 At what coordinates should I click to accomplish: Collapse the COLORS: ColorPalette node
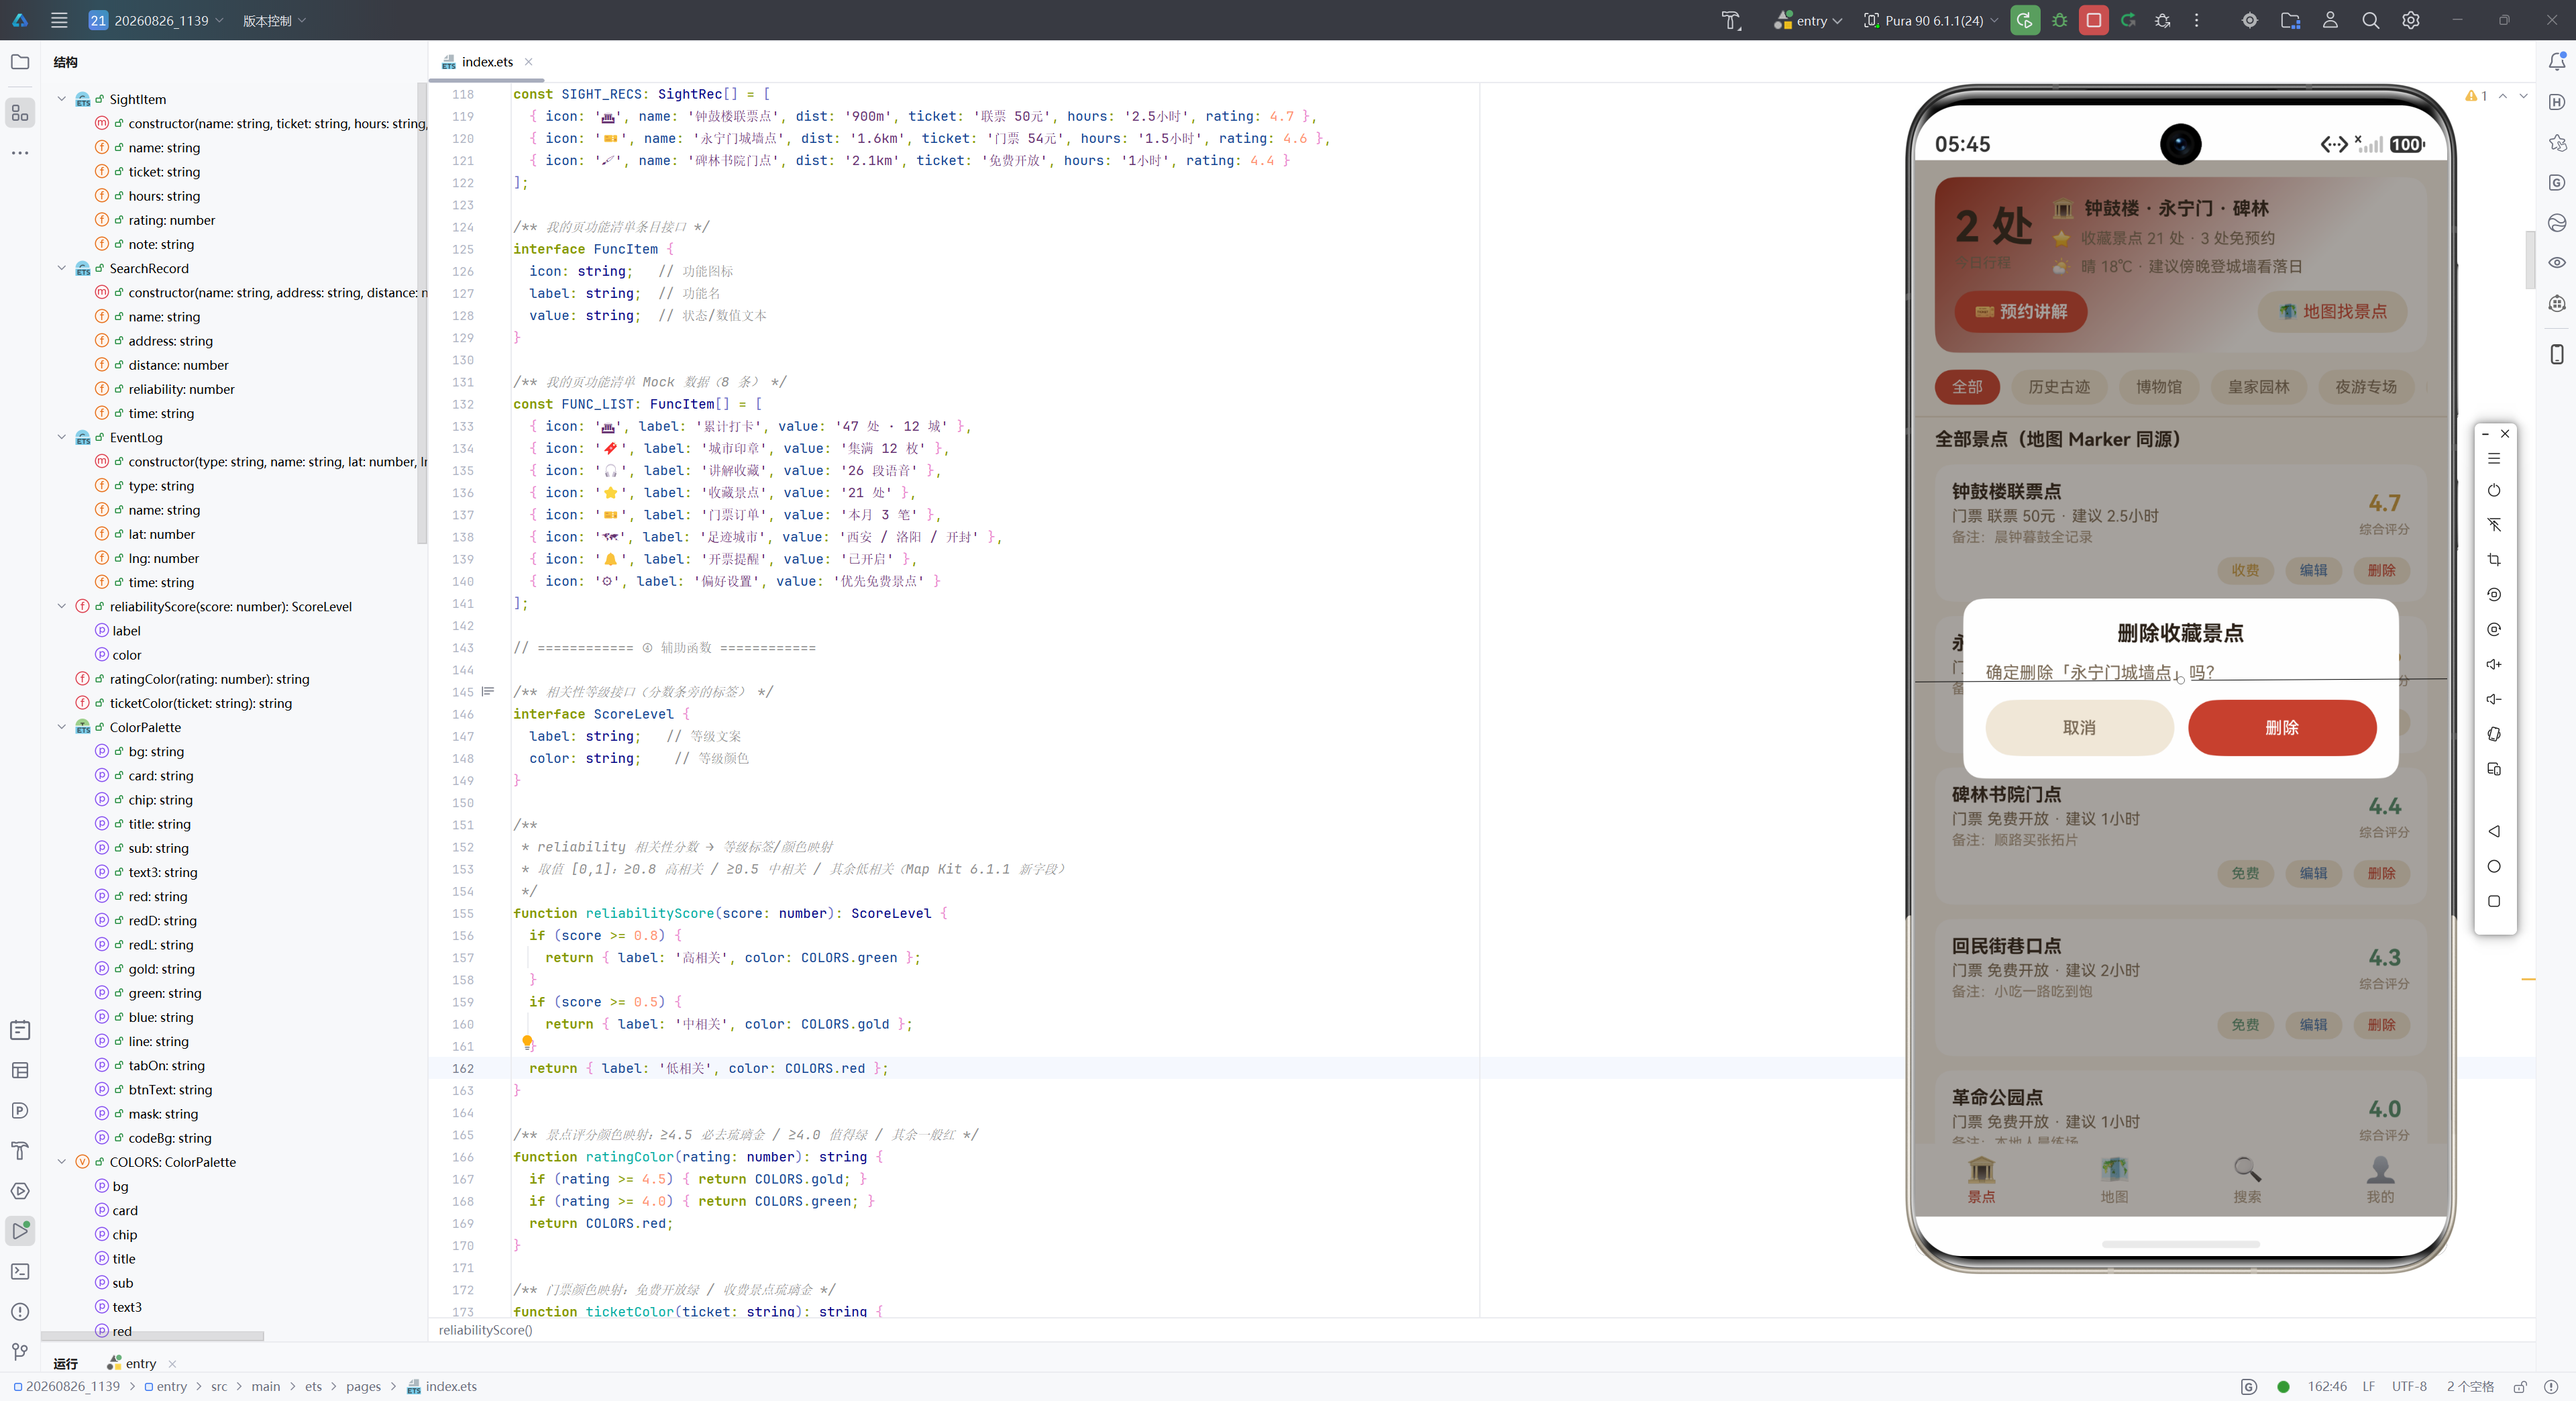61,1162
